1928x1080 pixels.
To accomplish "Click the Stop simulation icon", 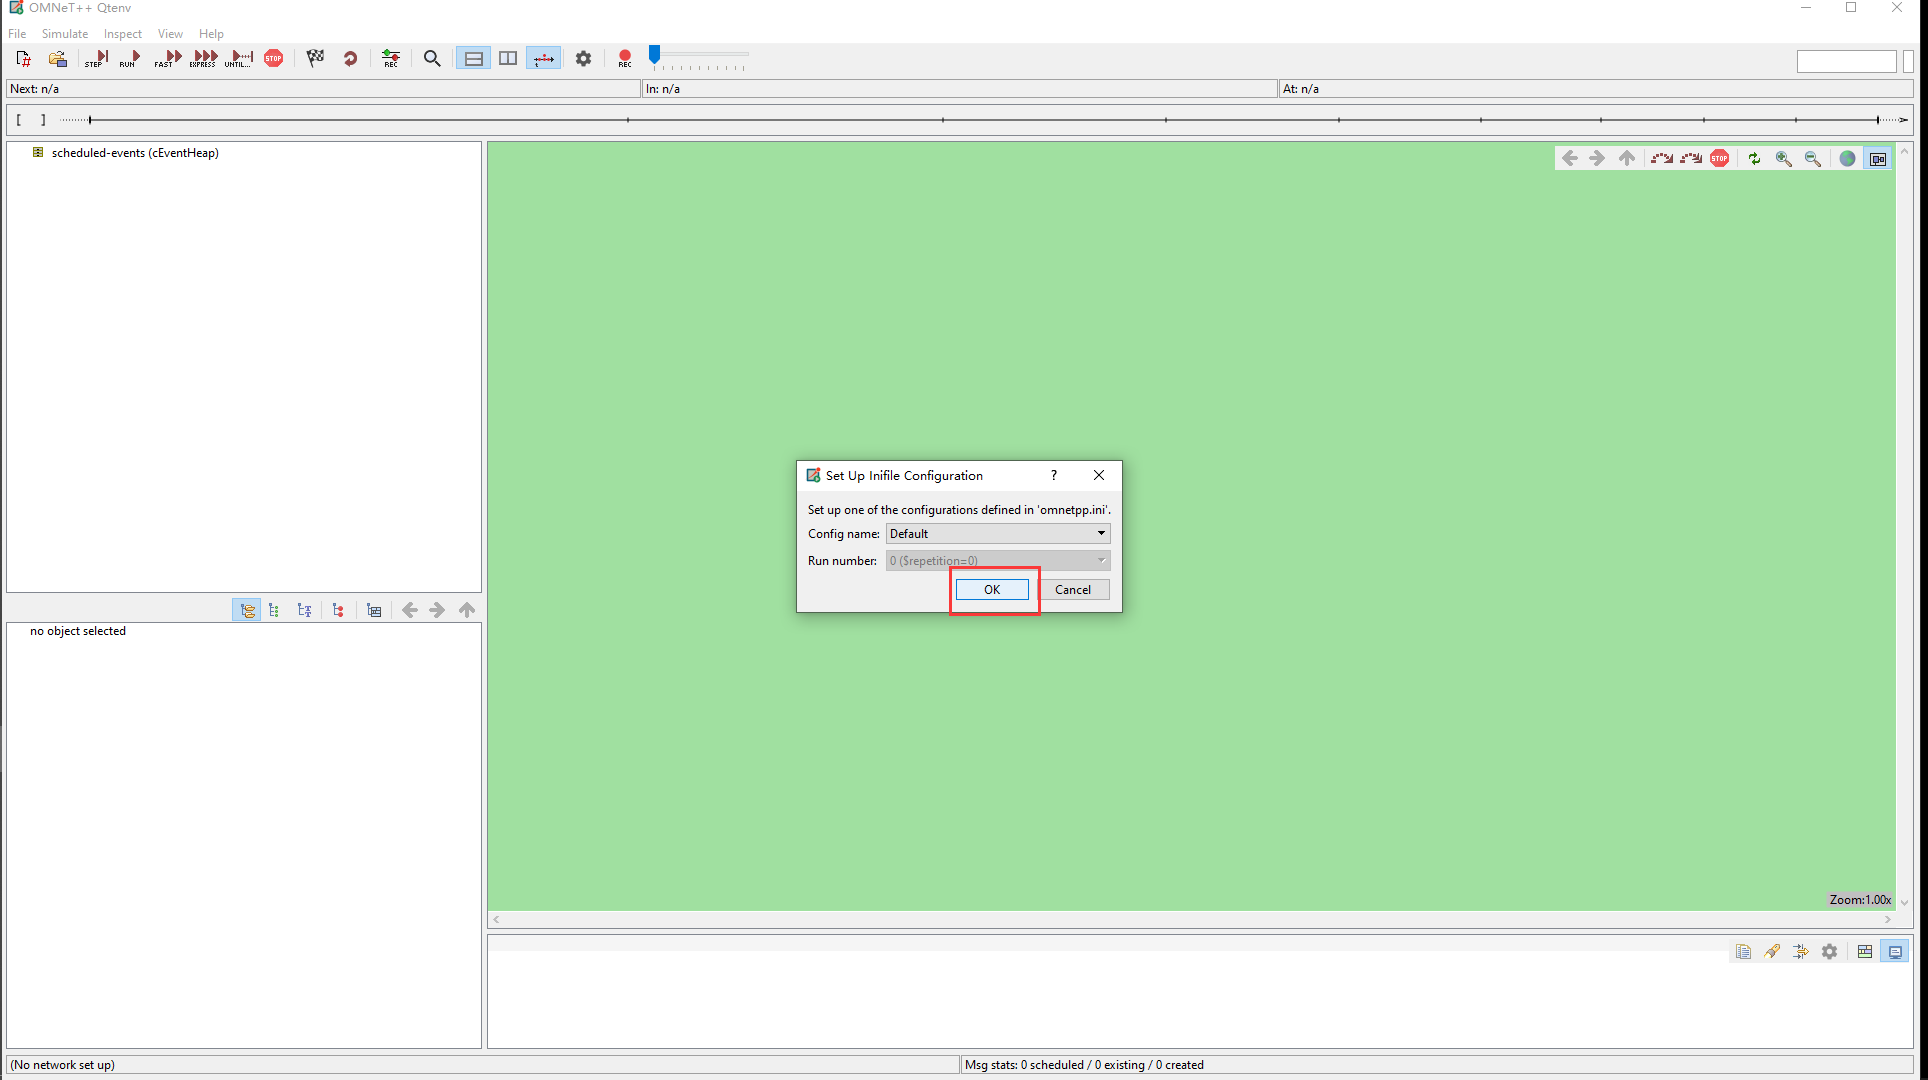I will click(273, 60).
